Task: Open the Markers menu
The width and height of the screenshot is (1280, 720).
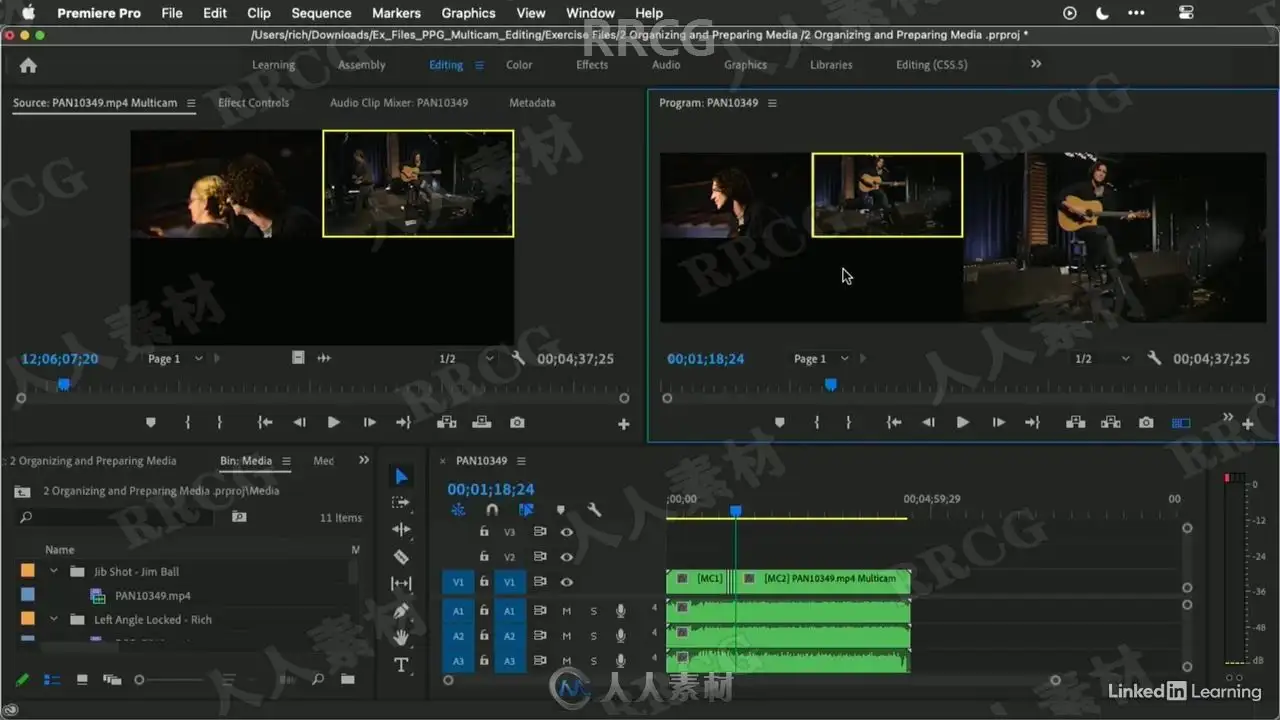Action: (x=396, y=13)
